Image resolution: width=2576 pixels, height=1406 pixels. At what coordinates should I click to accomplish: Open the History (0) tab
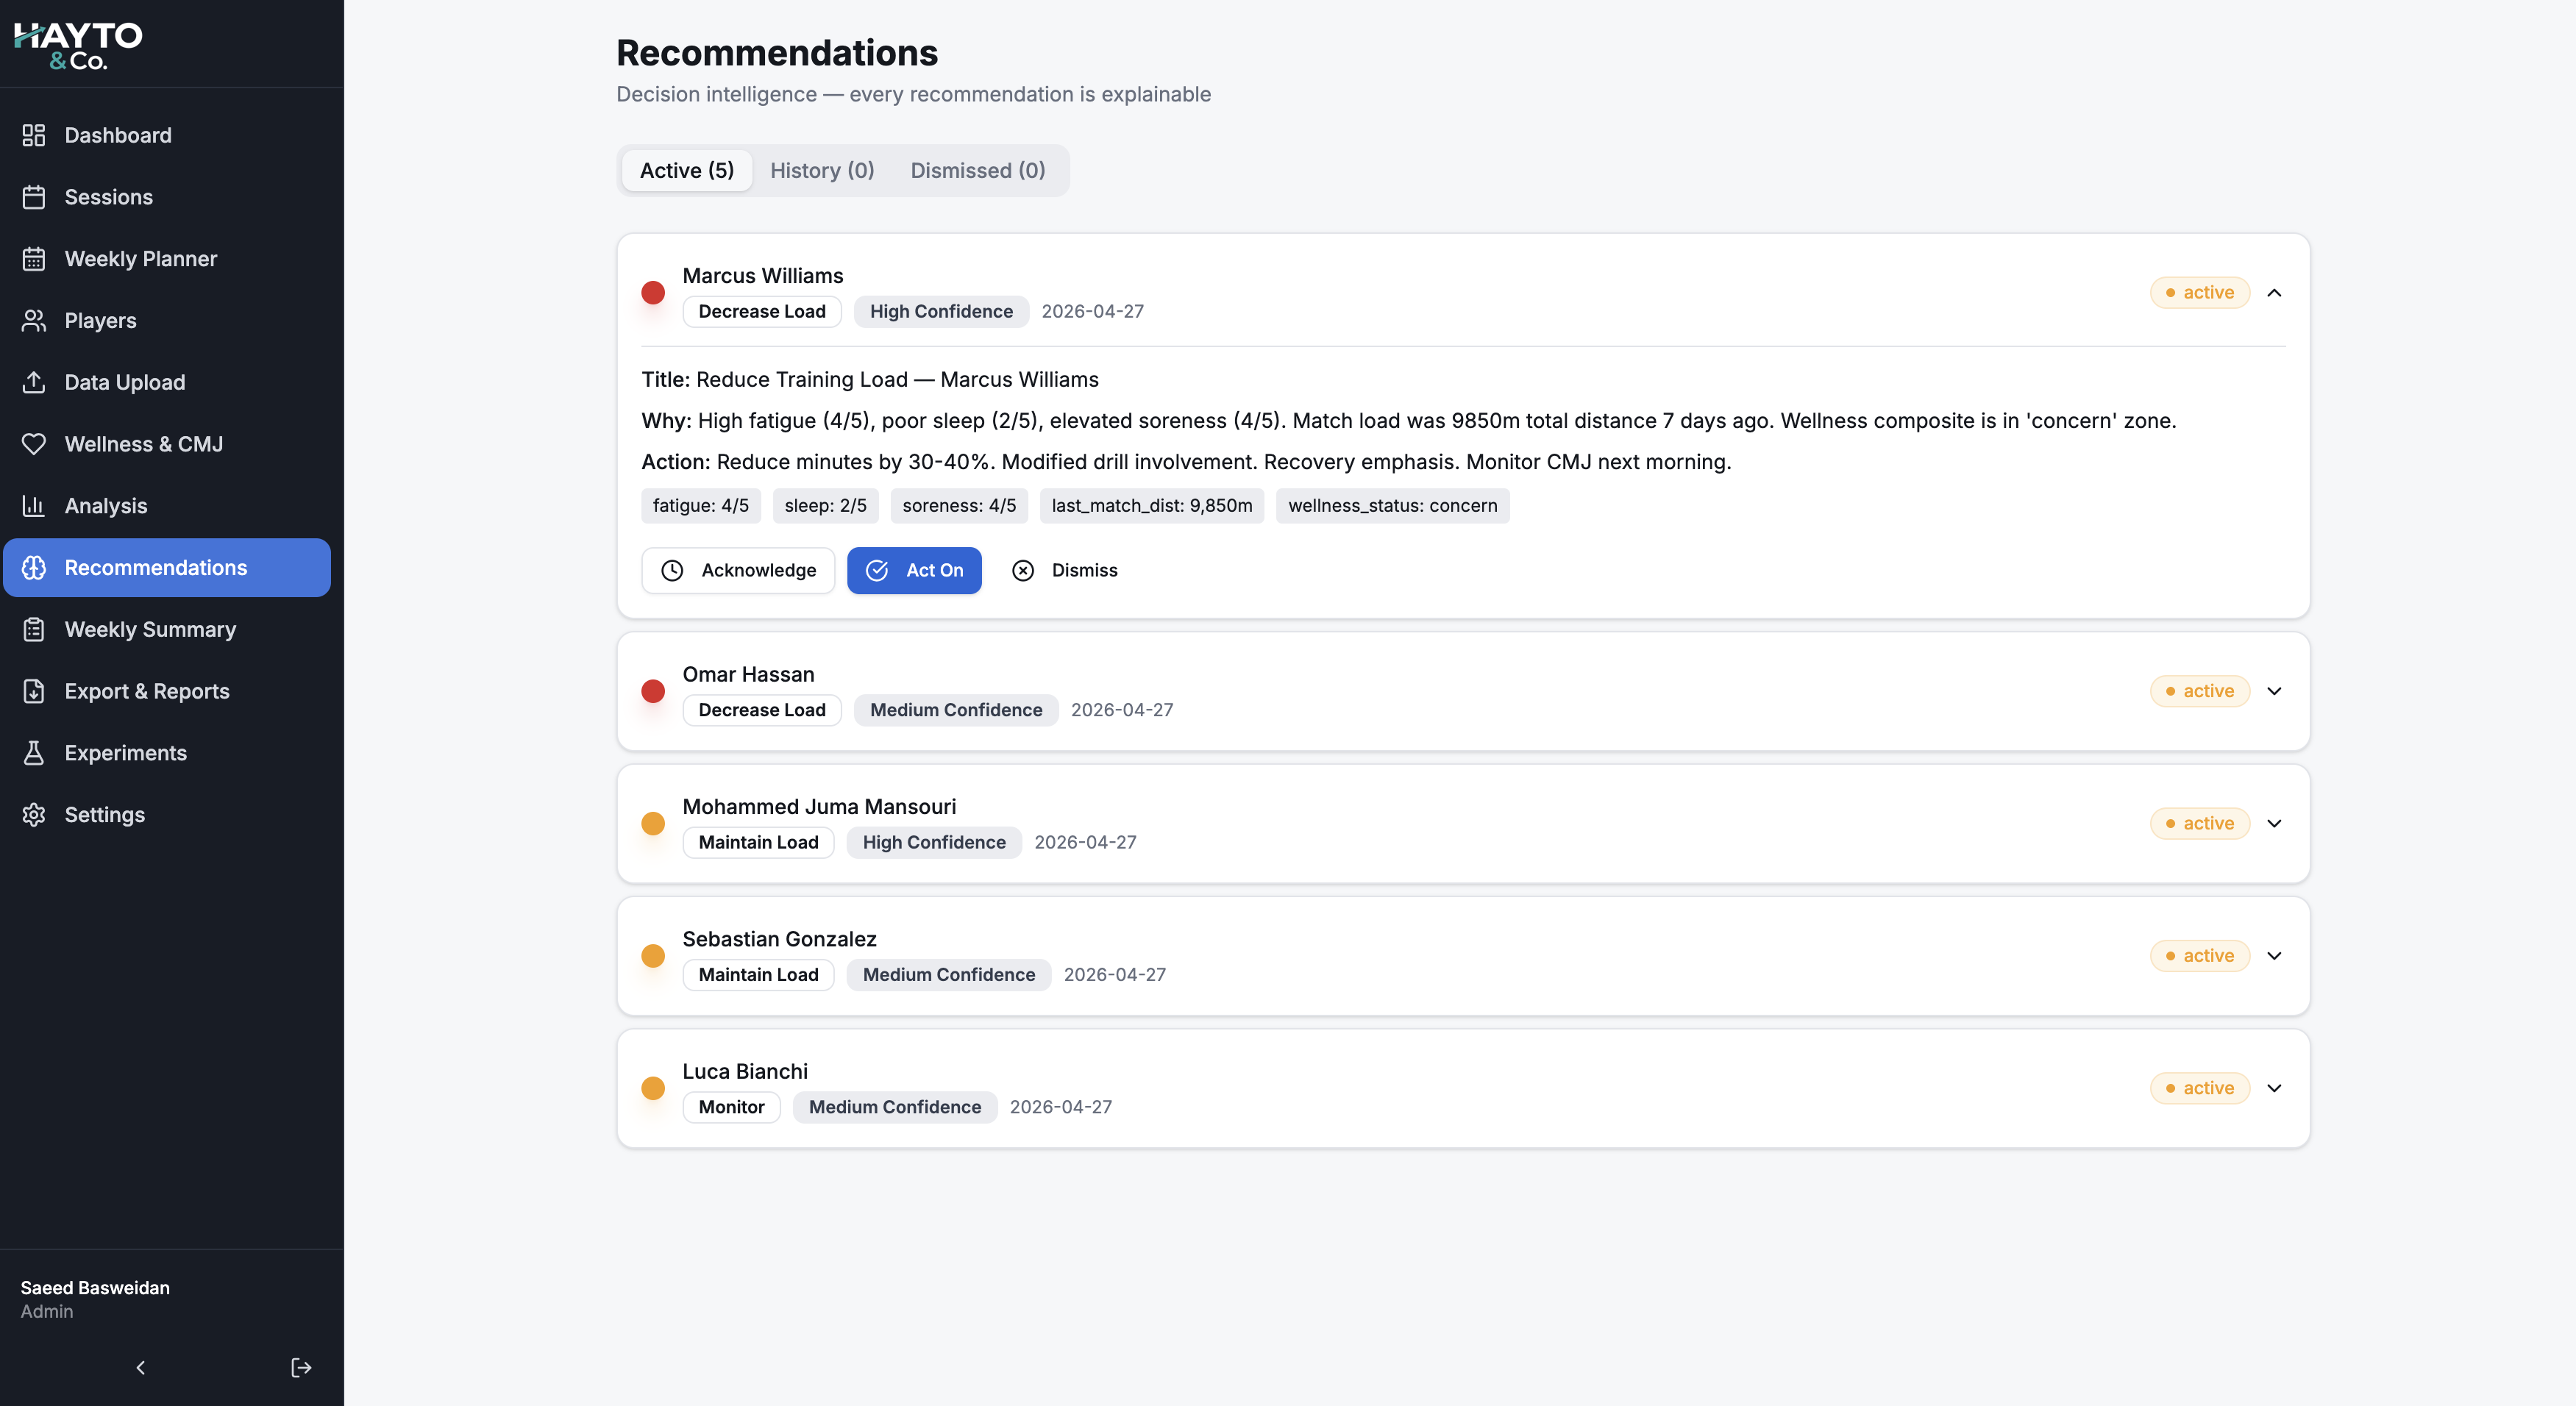(822, 170)
